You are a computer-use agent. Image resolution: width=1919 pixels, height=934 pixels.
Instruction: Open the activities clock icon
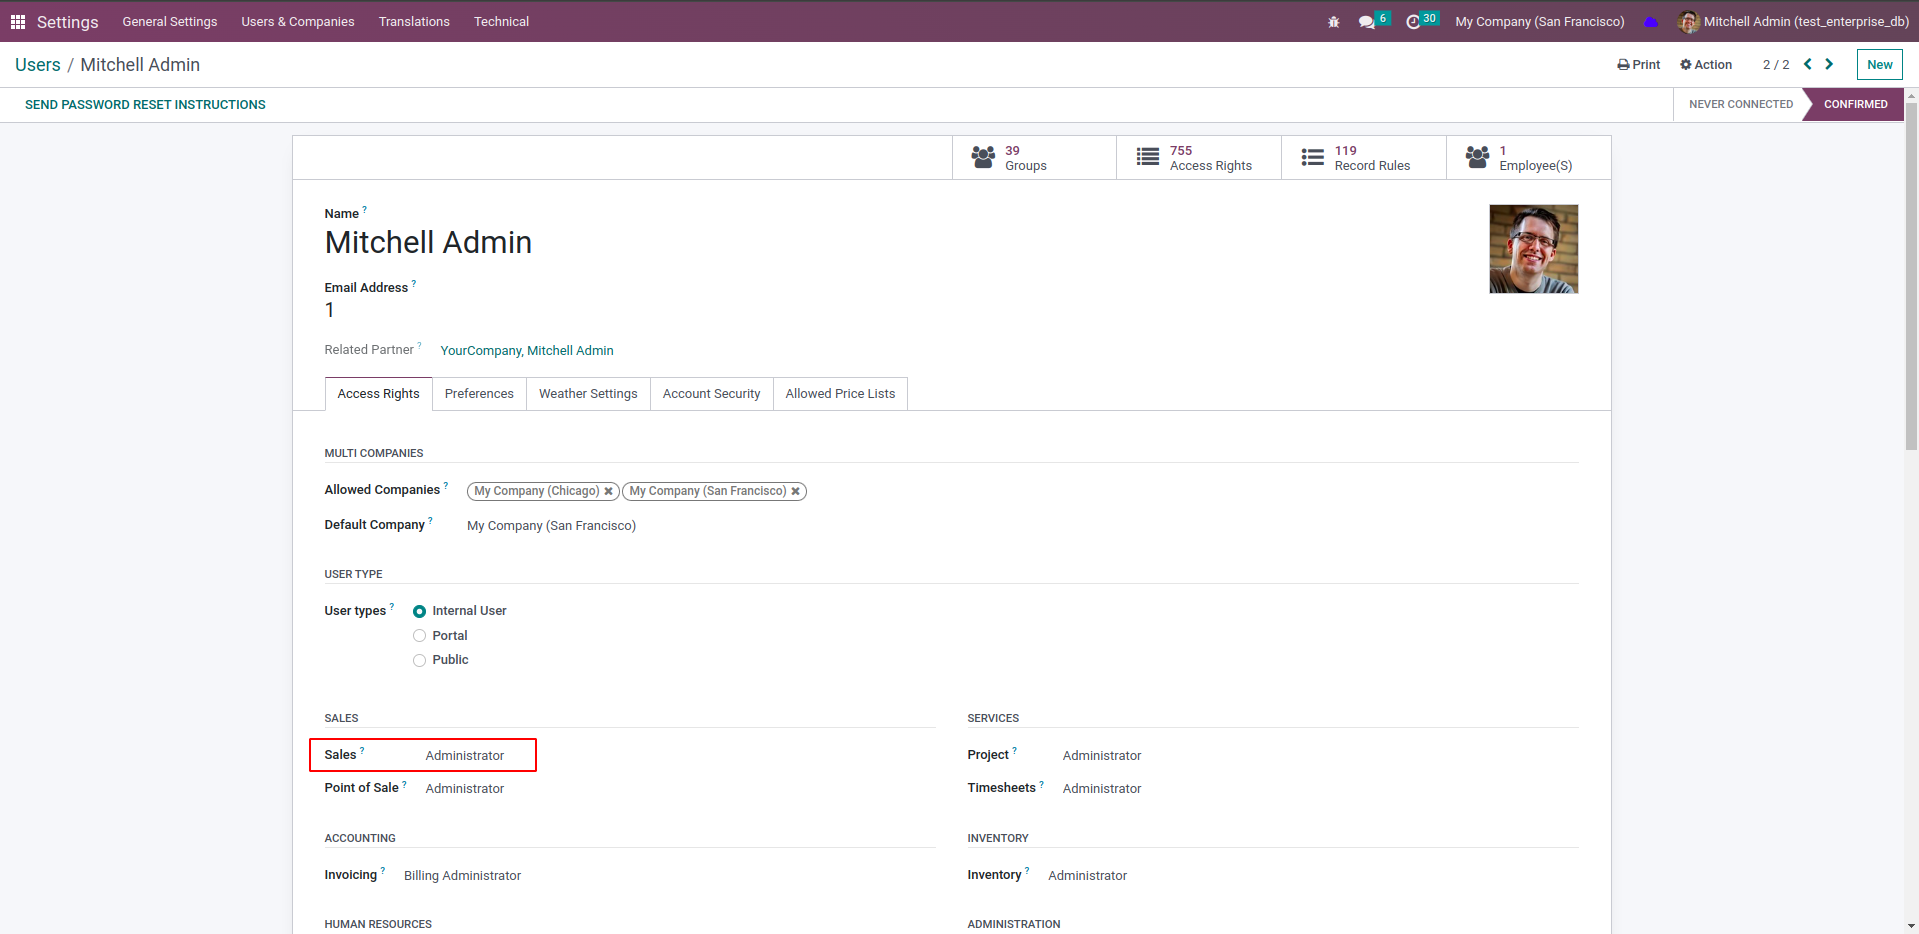tap(1413, 22)
